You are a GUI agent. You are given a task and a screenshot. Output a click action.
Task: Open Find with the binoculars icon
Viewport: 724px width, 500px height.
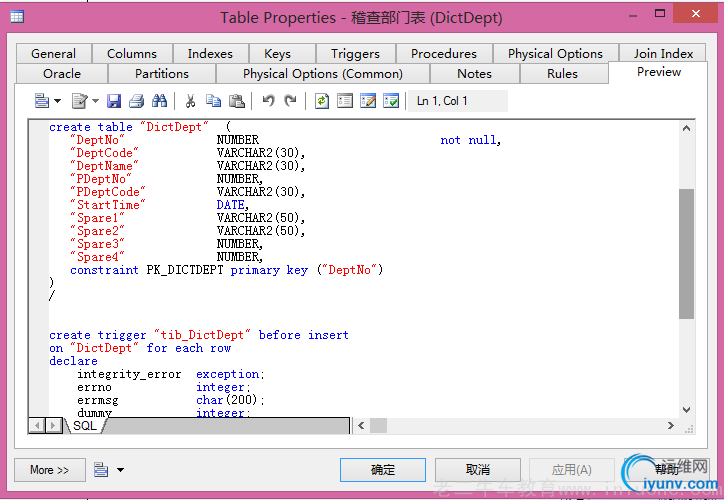(x=159, y=101)
